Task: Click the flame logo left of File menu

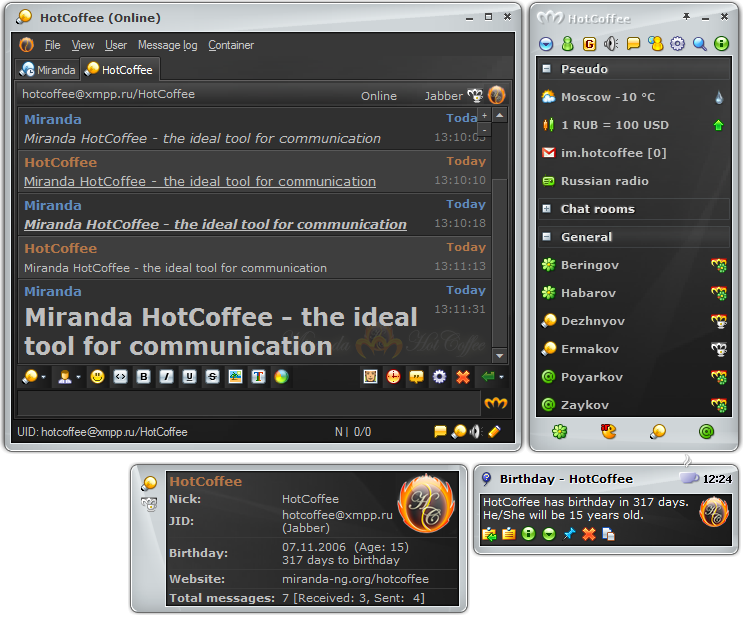Action: coord(27,45)
